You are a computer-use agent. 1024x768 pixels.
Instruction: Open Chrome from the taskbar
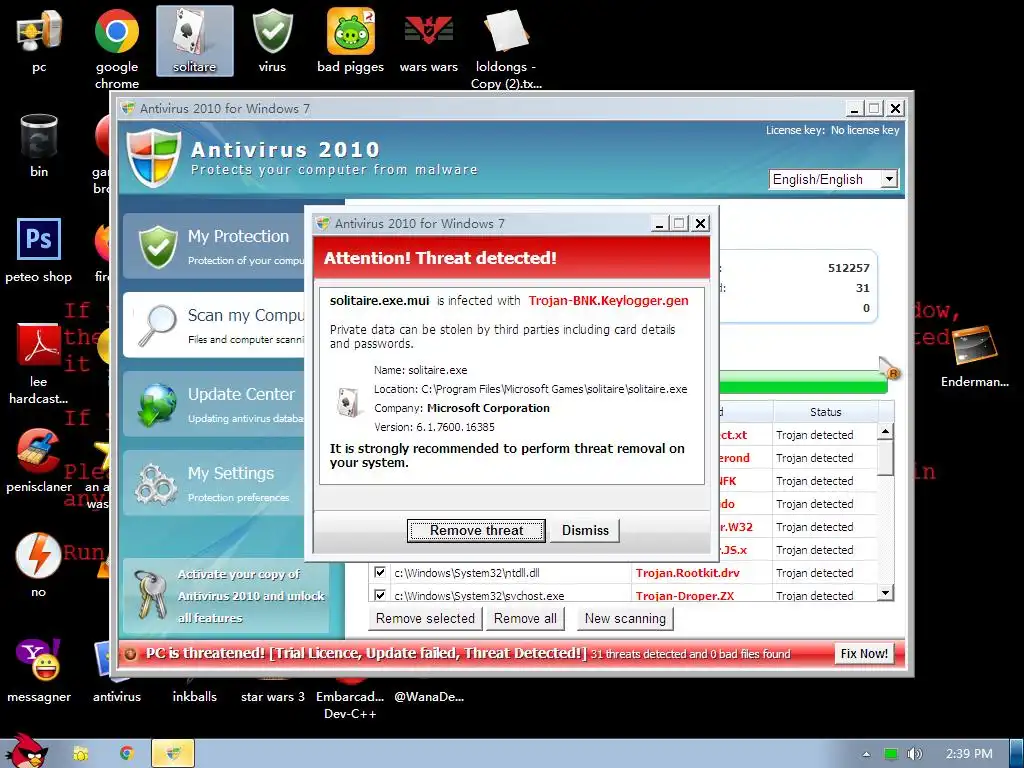[127, 754]
